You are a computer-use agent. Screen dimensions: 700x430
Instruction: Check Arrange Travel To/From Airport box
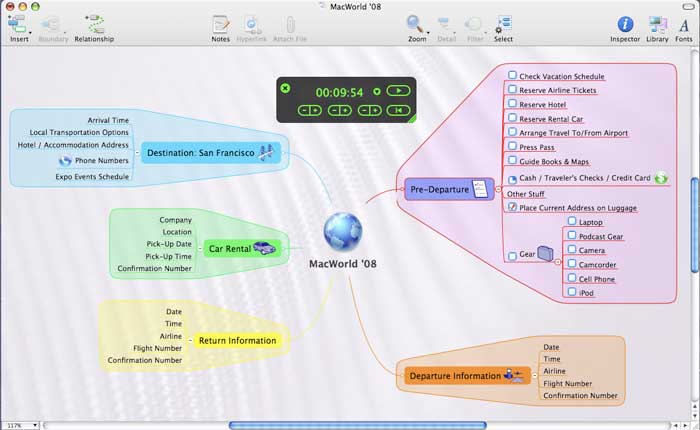(512, 132)
